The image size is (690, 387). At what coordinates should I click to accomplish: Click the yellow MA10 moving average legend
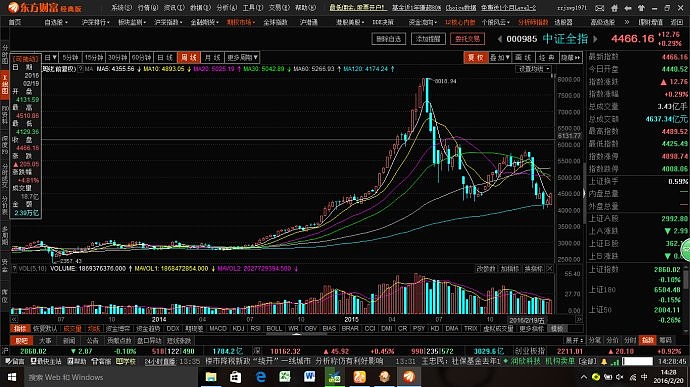tap(163, 69)
